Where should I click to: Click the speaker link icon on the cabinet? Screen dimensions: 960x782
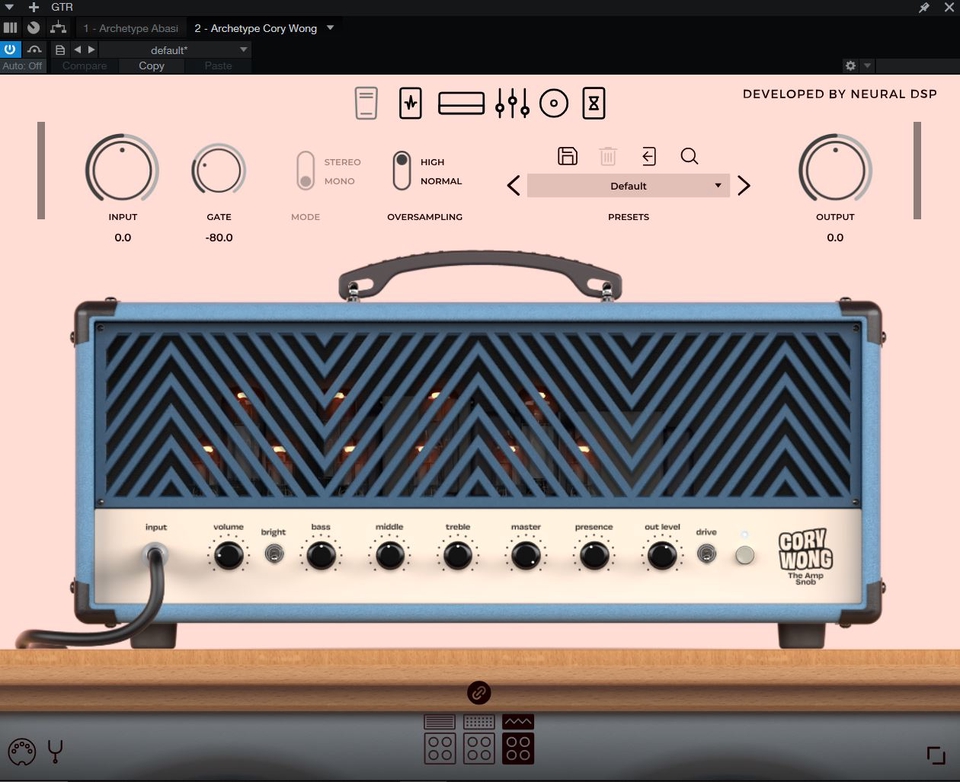[479, 693]
